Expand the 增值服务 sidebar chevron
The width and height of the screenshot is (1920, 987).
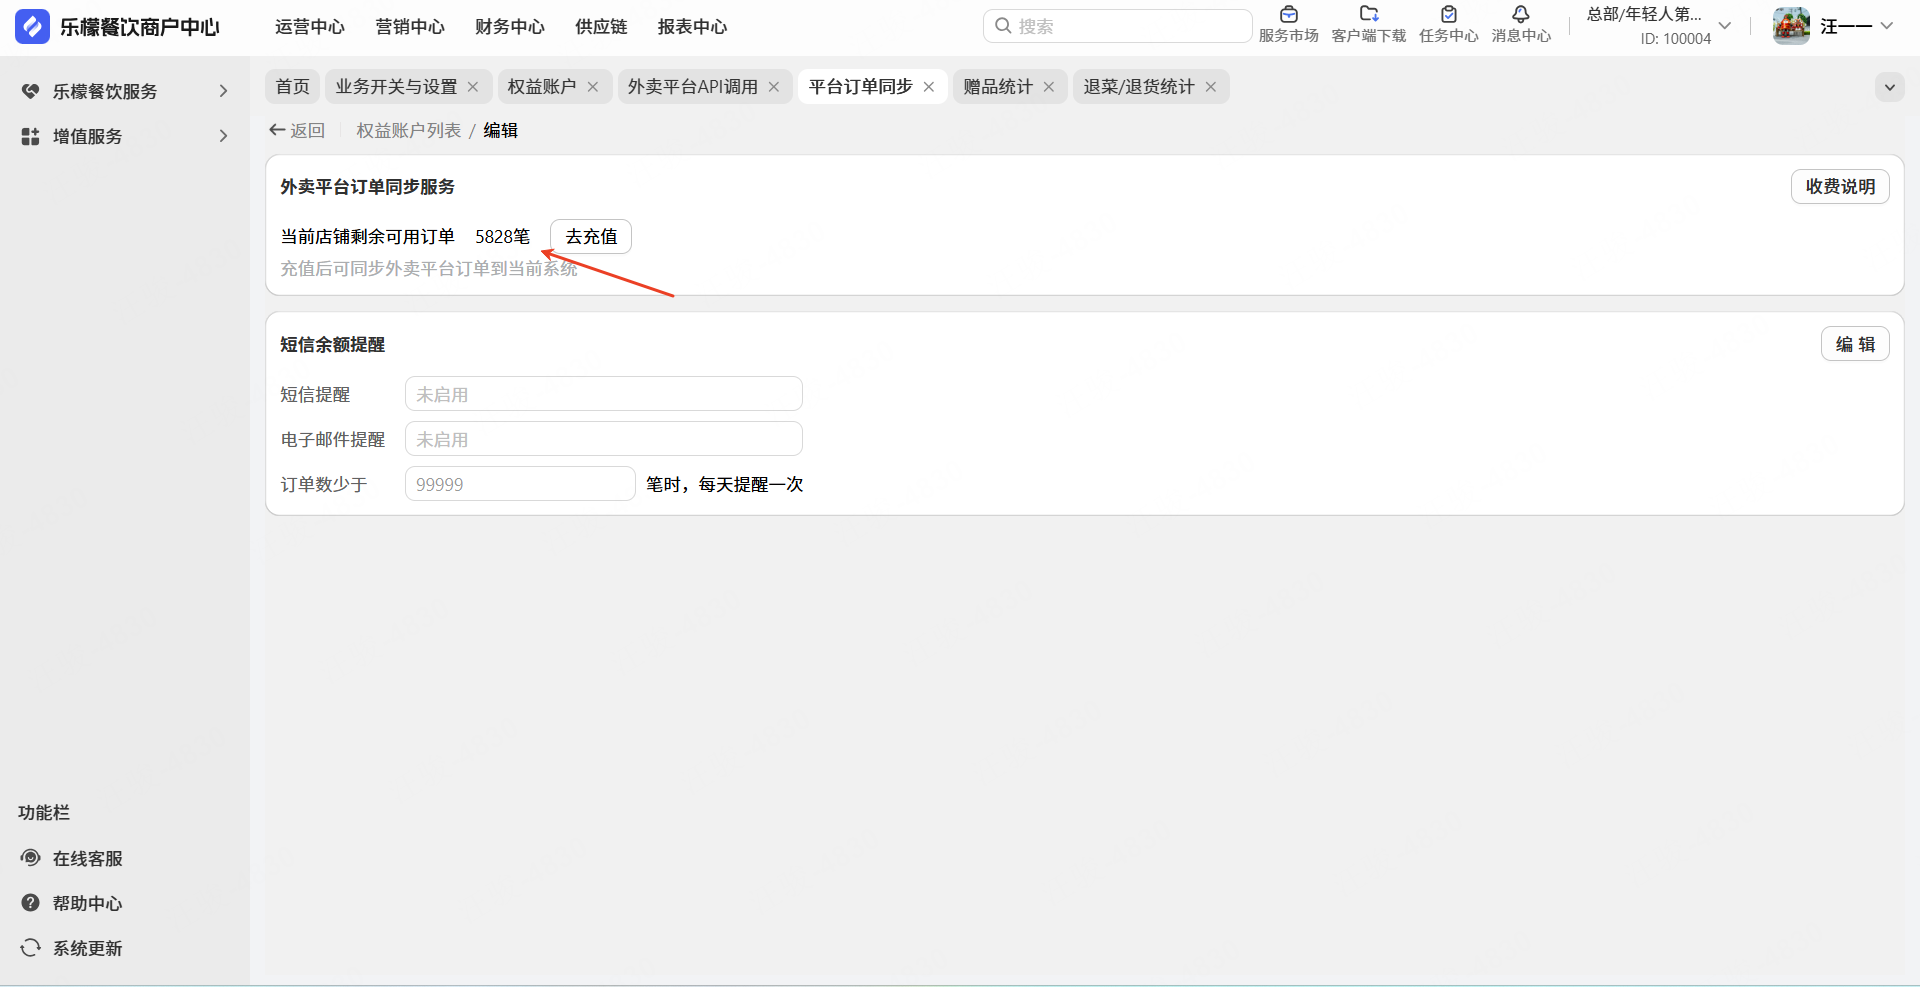click(x=223, y=136)
